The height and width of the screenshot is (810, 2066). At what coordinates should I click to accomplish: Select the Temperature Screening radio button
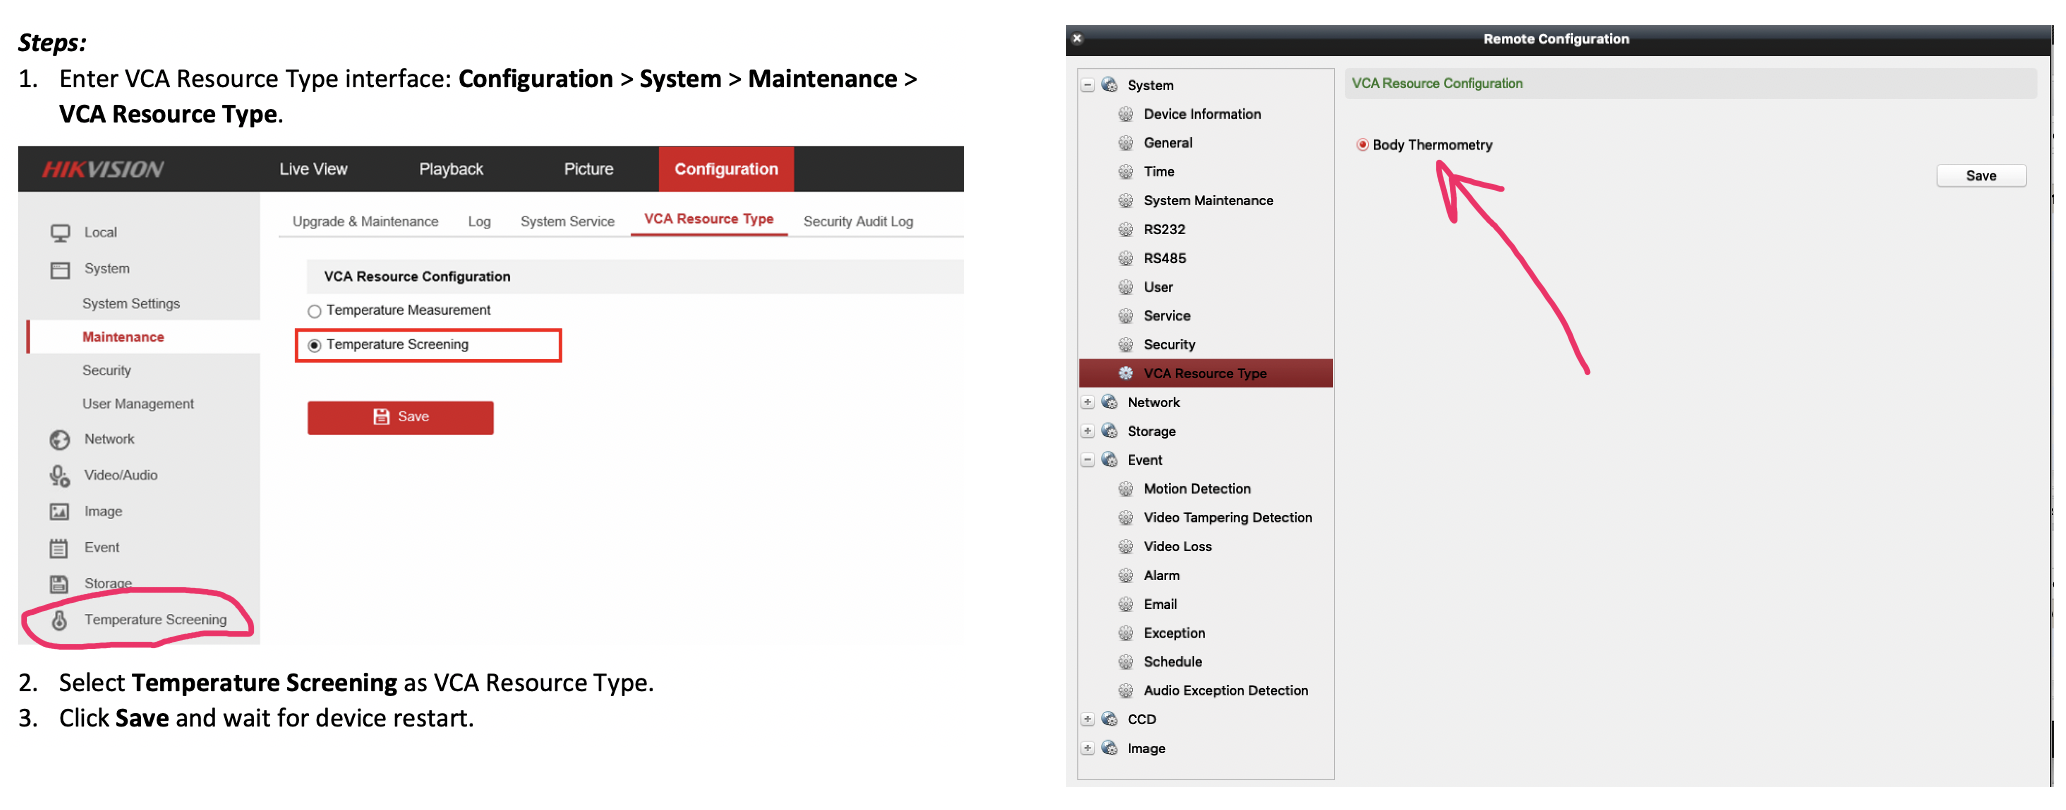[315, 345]
